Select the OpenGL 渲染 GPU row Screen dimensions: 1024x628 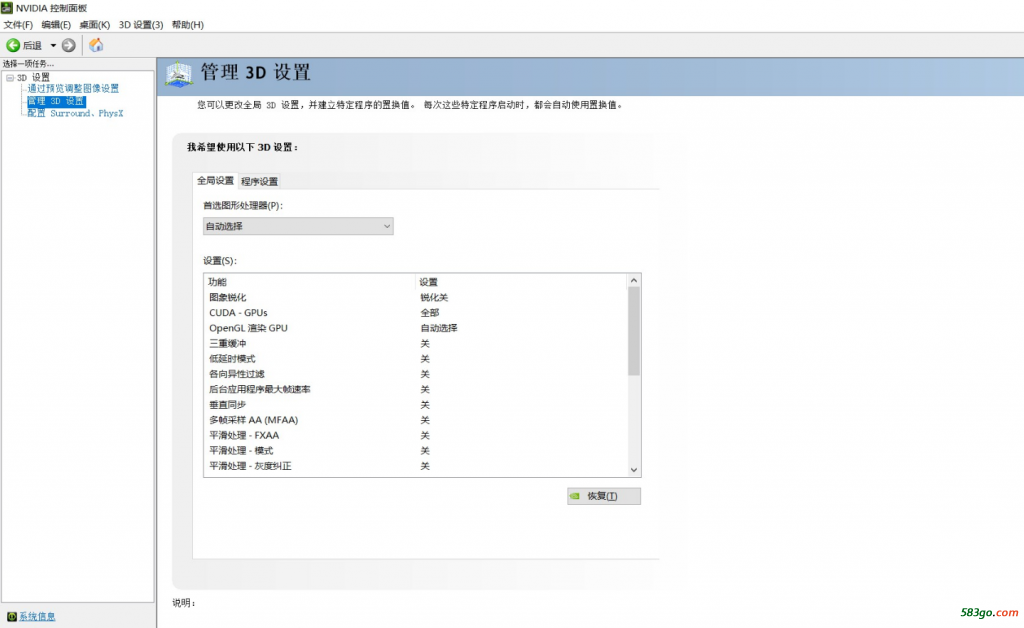(x=415, y=328)
